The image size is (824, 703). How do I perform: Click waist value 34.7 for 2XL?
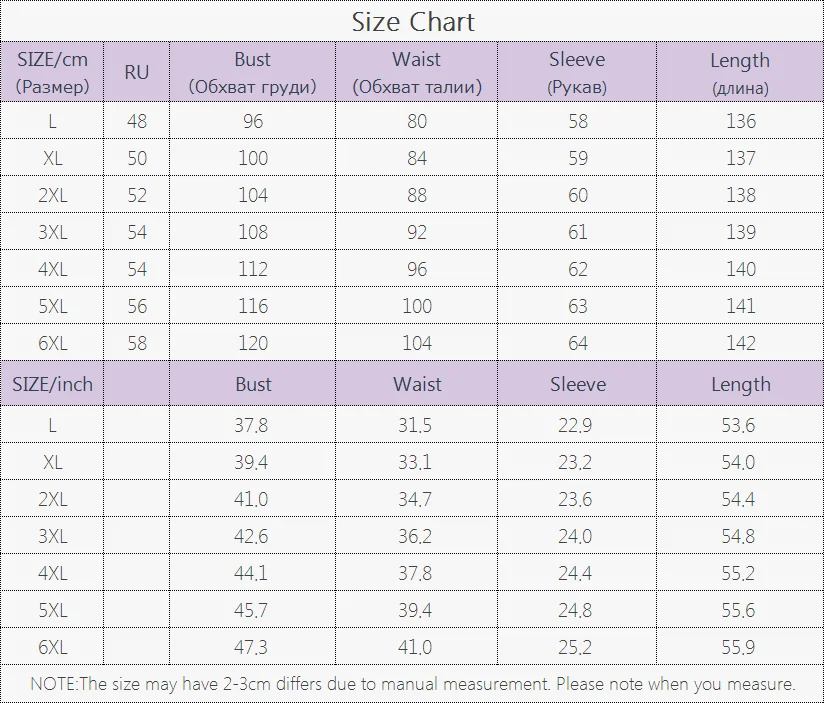click(x=415, y=499)
